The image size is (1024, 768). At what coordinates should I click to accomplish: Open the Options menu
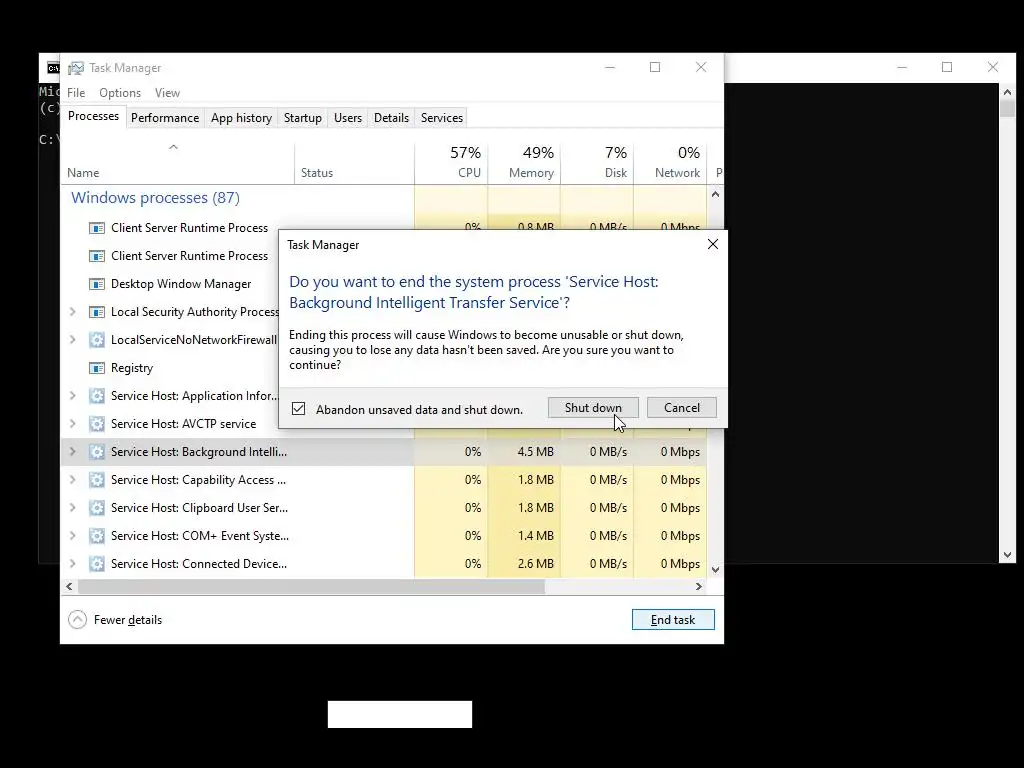point(120,93)
